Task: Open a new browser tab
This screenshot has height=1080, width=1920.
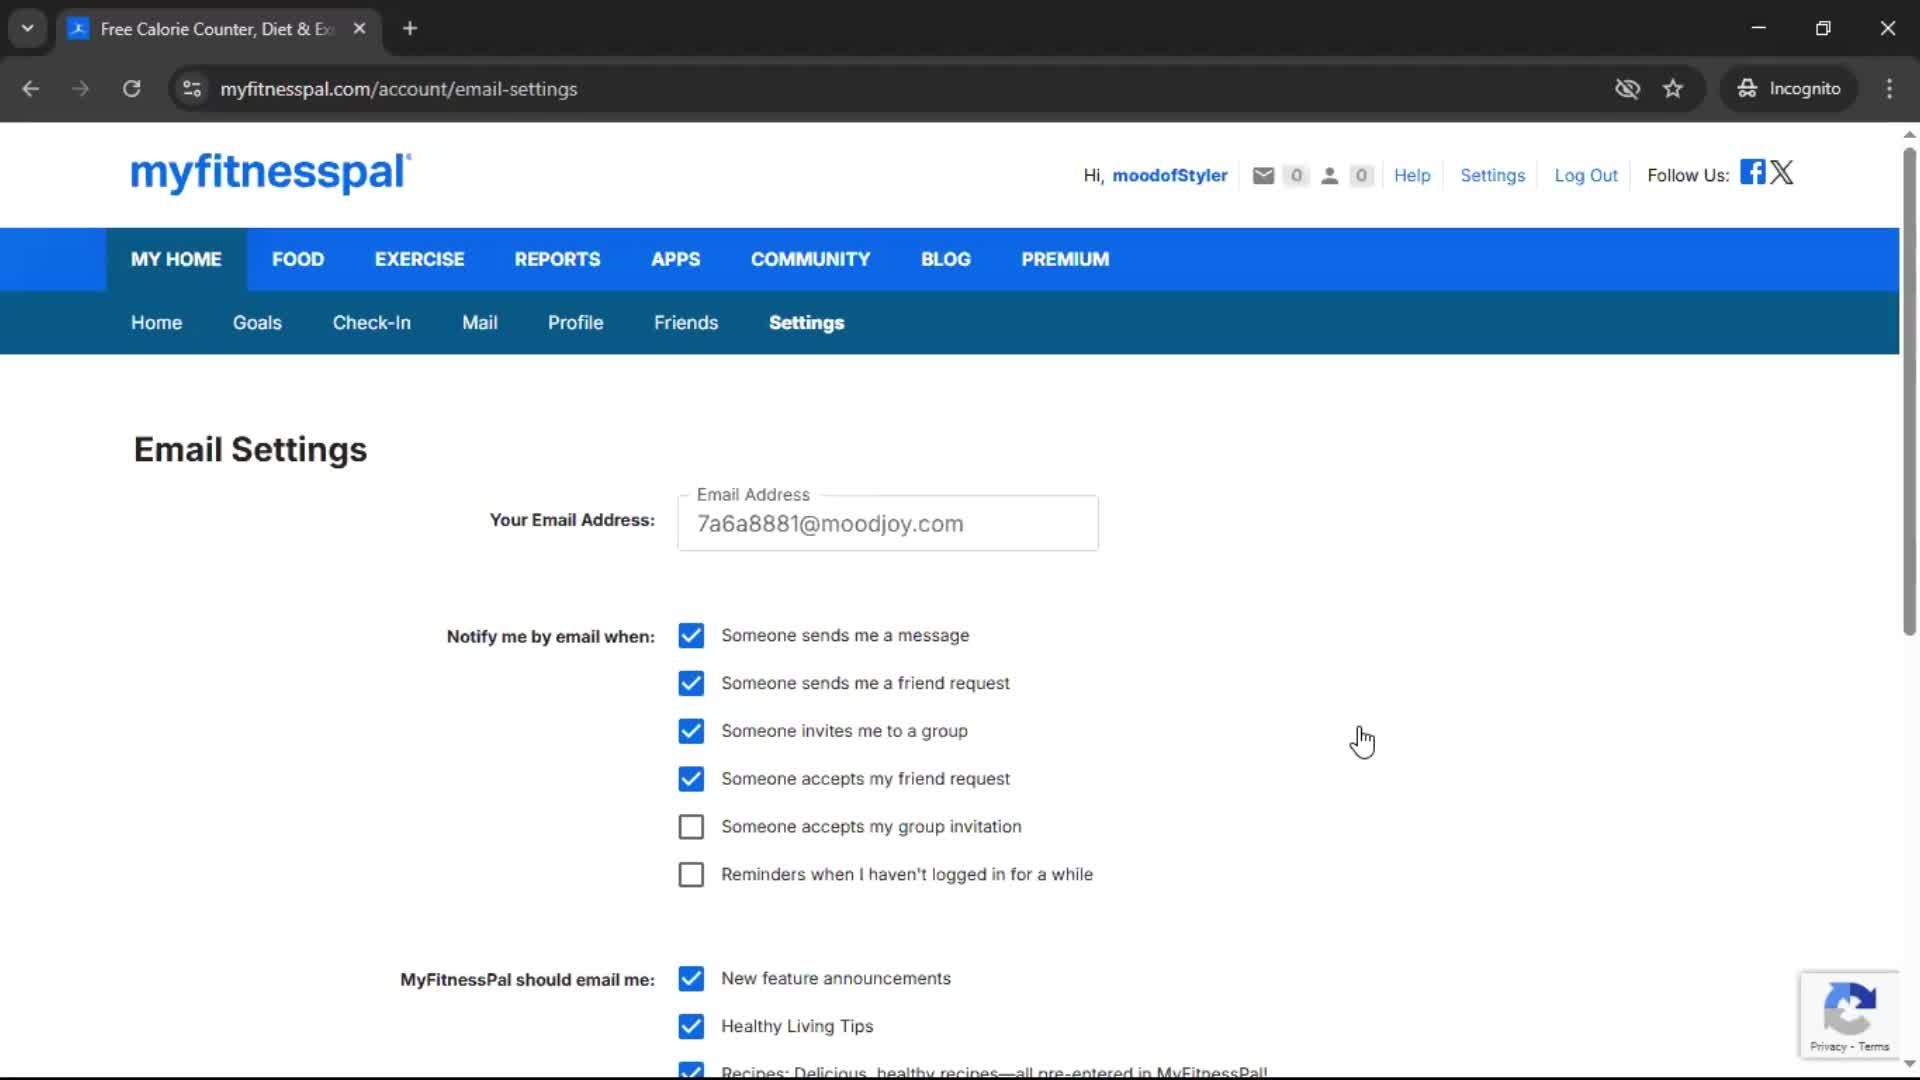Action: point(410,28)
